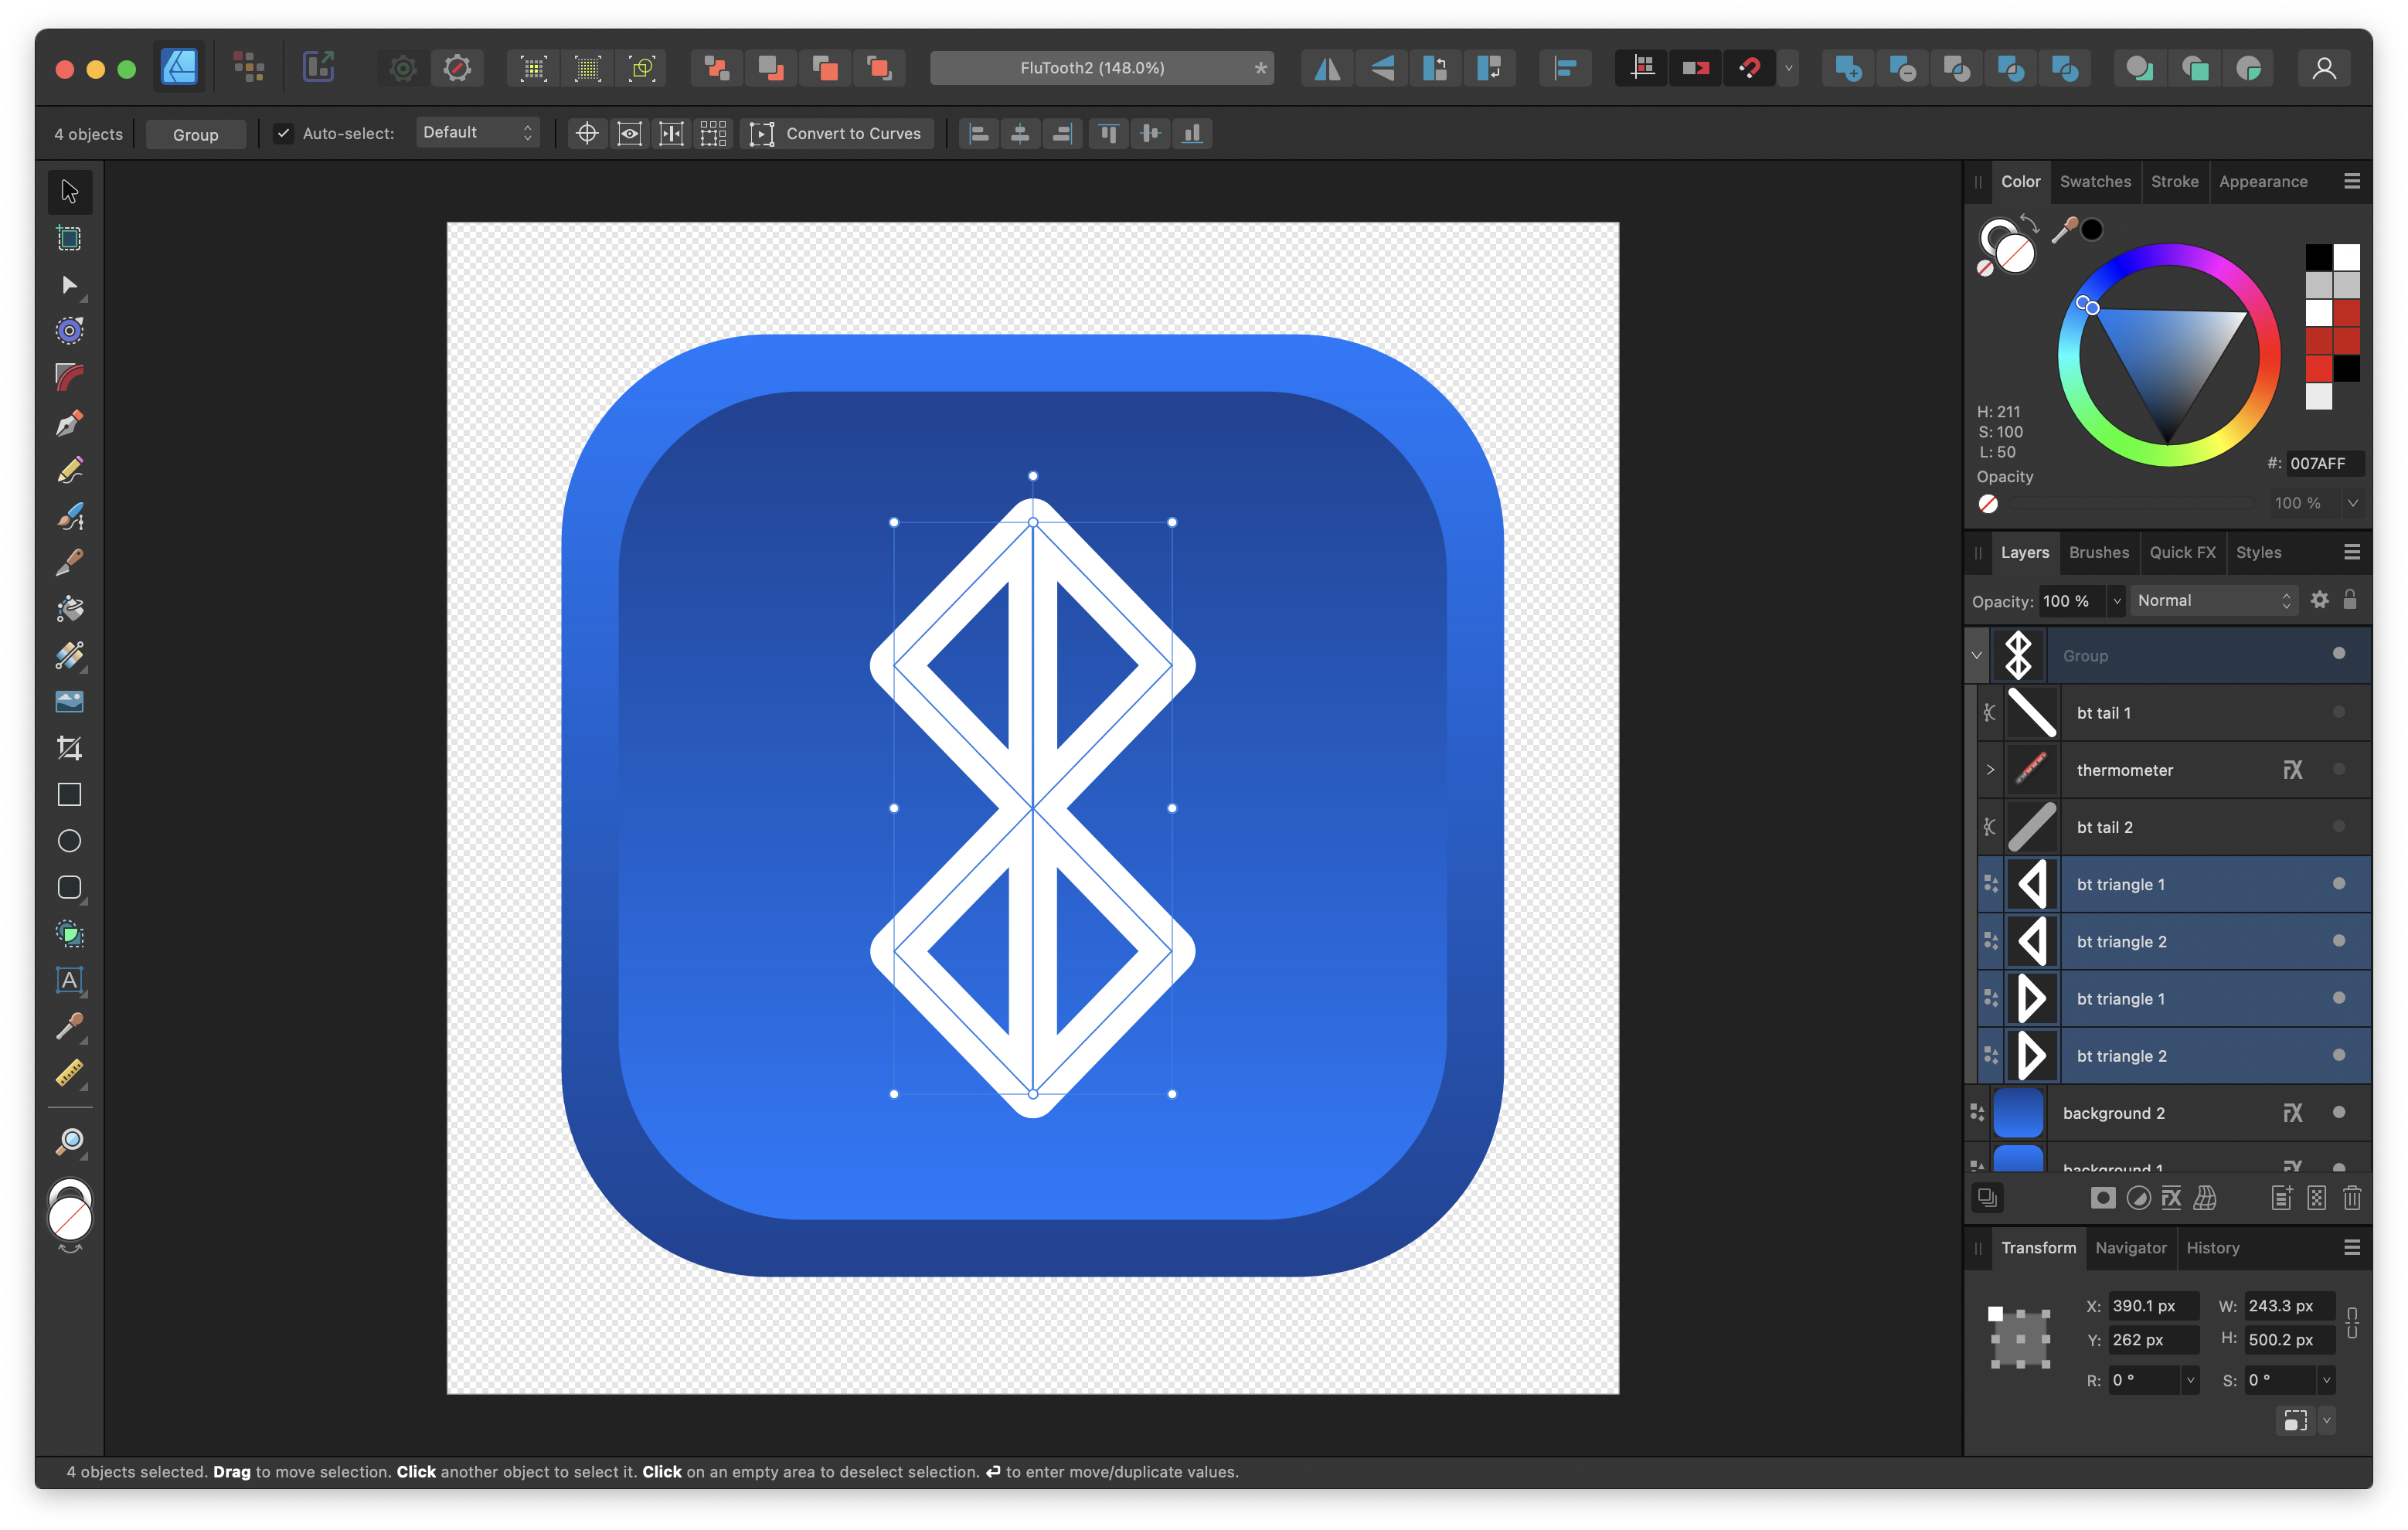Select the Artistic Text tool
This screenshot has height=1530, width=2408.
(x=69, y=980)
